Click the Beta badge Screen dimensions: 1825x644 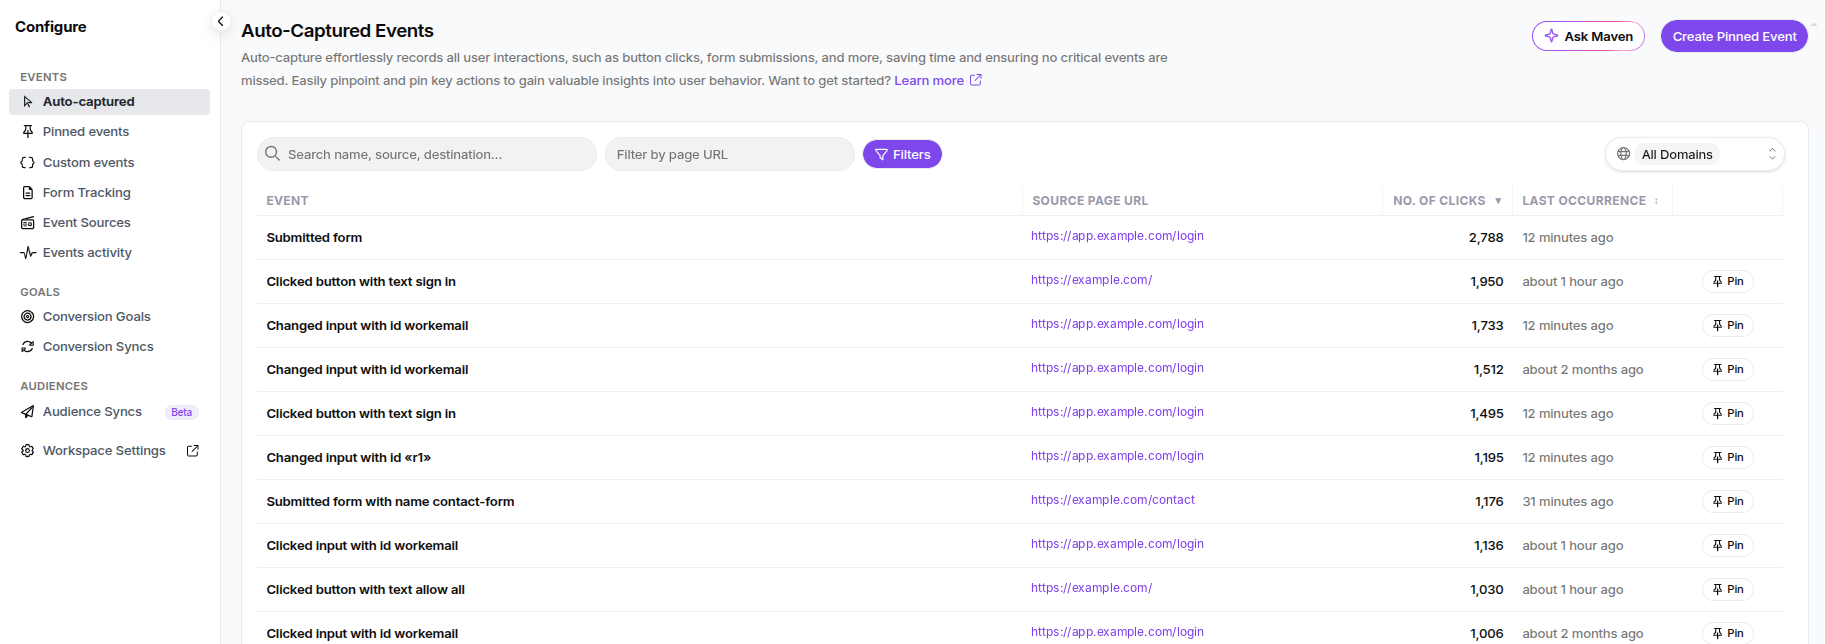coord(181,412)
